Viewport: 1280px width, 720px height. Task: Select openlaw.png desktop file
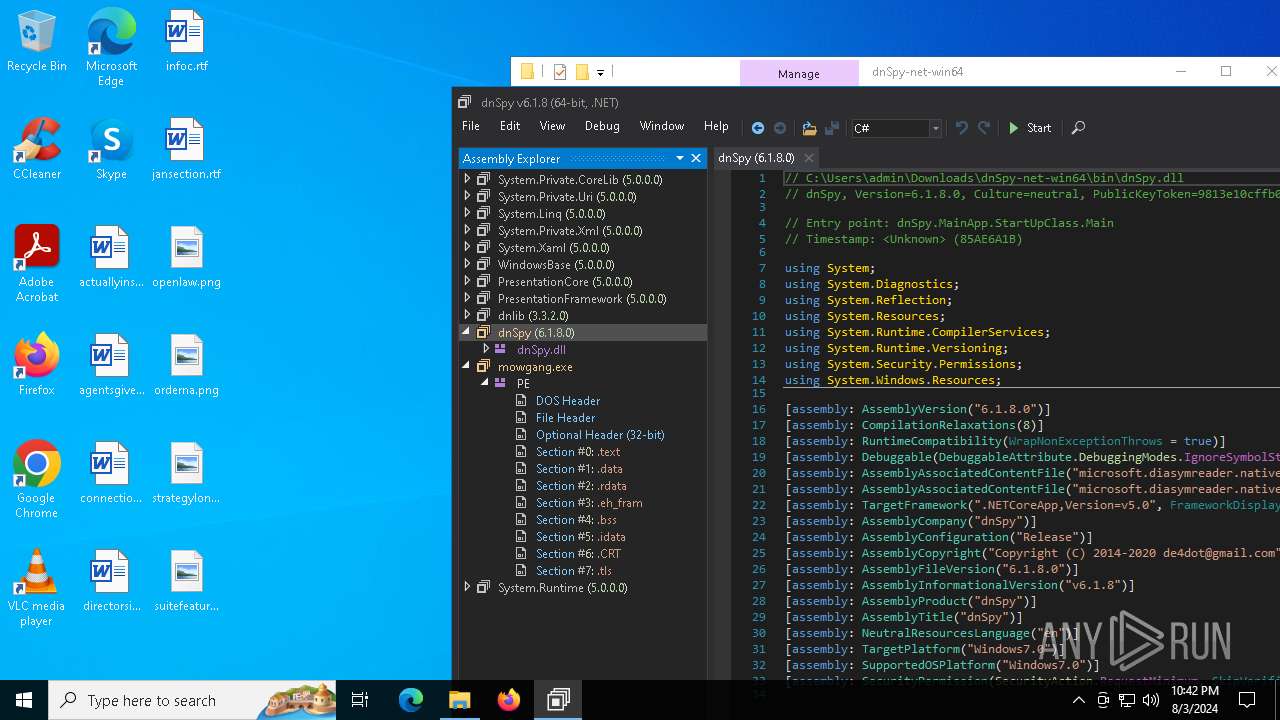coord(186,258)
